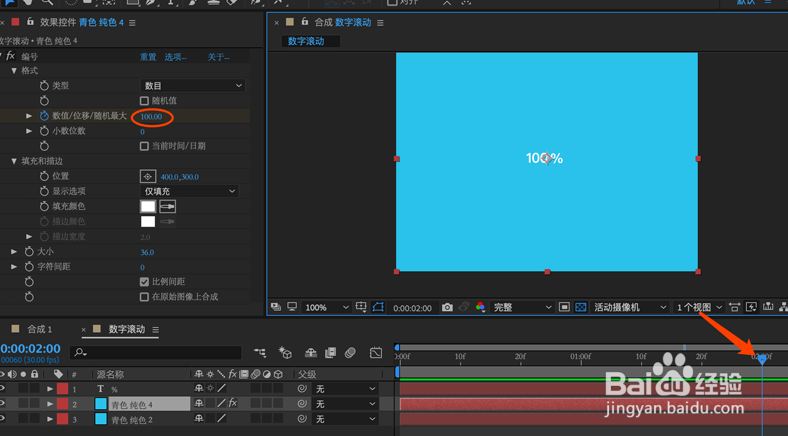Open the 效果控件 panel menu
The height and width of the screenshot is (436, 788).
[132, 23]
